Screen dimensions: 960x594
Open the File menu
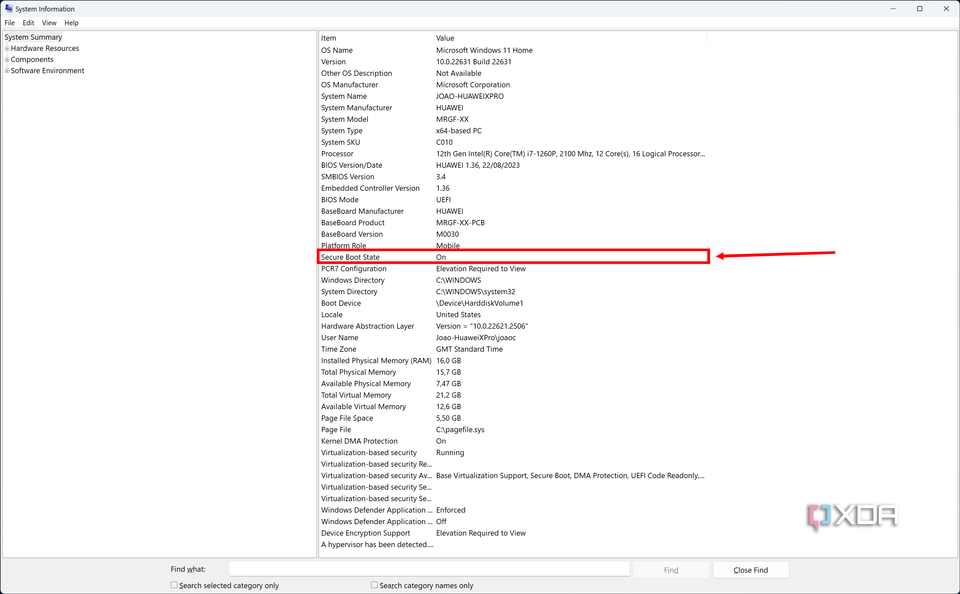pyautogui.click(x=10, y=23)
